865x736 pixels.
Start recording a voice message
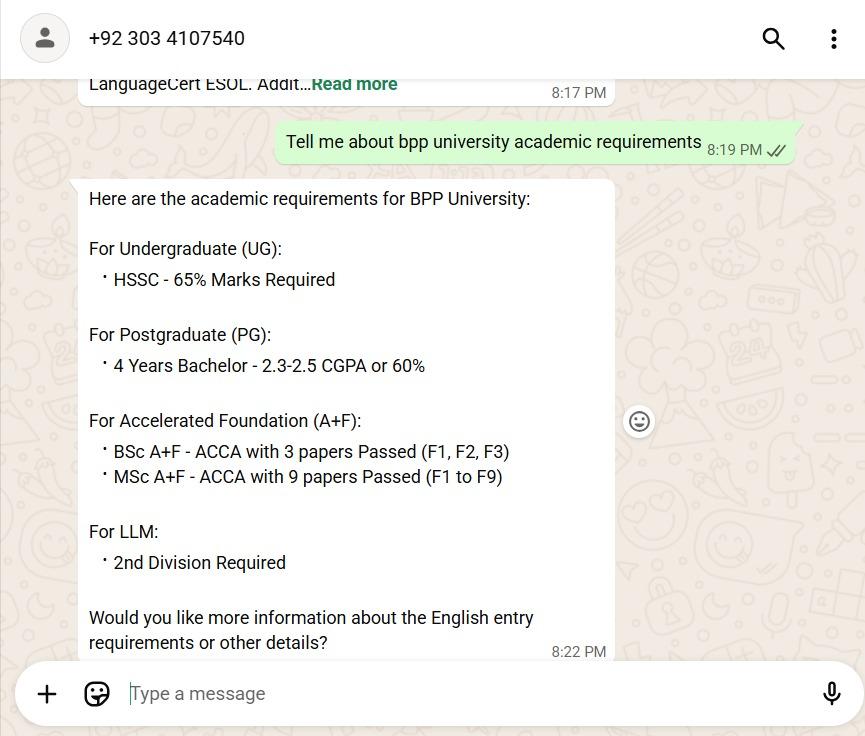[831, 693]
